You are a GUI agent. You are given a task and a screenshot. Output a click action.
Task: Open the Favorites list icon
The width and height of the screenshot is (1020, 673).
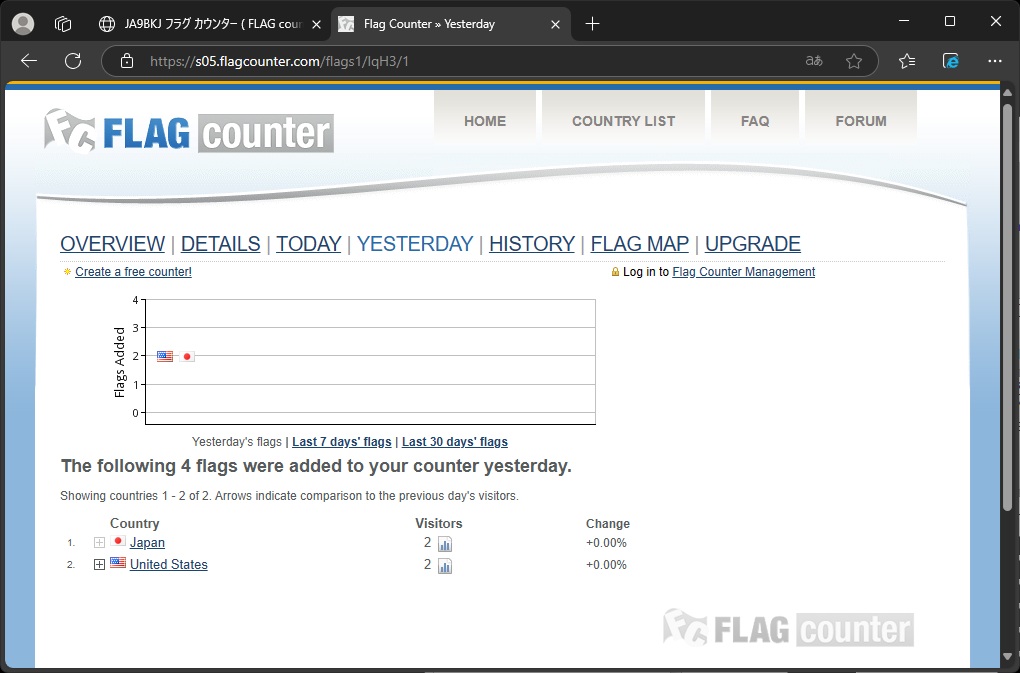907,61
